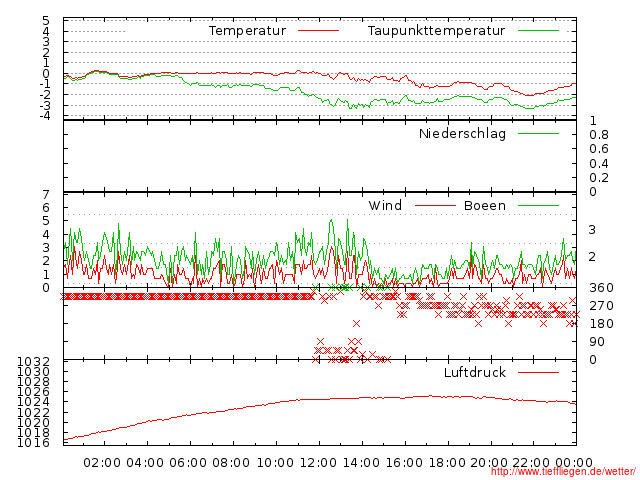Screen dimensions: 640x480
Task: Click the 14:00 time axis label
Action: coord(361,462)
